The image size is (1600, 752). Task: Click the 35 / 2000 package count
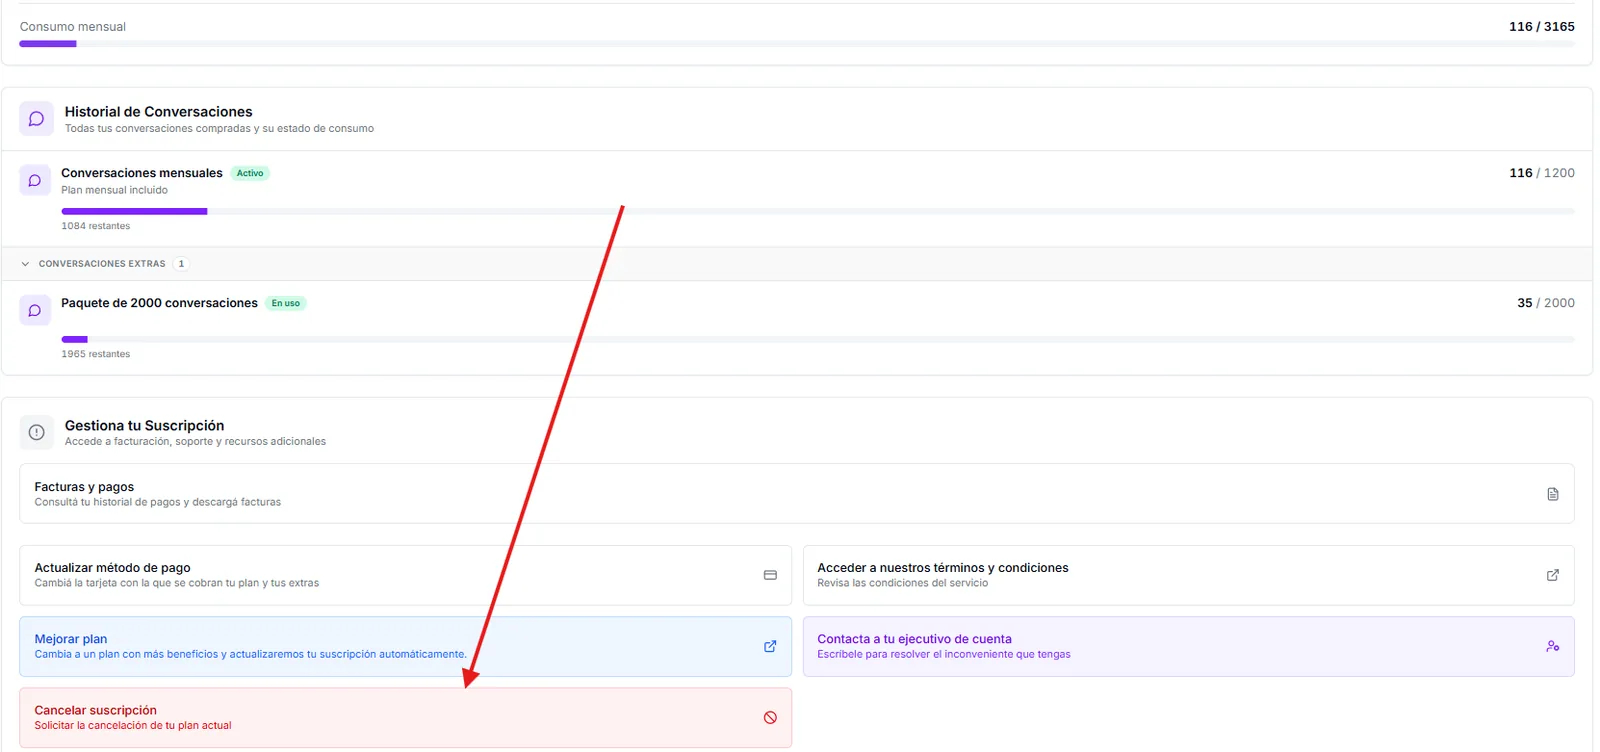click(1546, 303)
